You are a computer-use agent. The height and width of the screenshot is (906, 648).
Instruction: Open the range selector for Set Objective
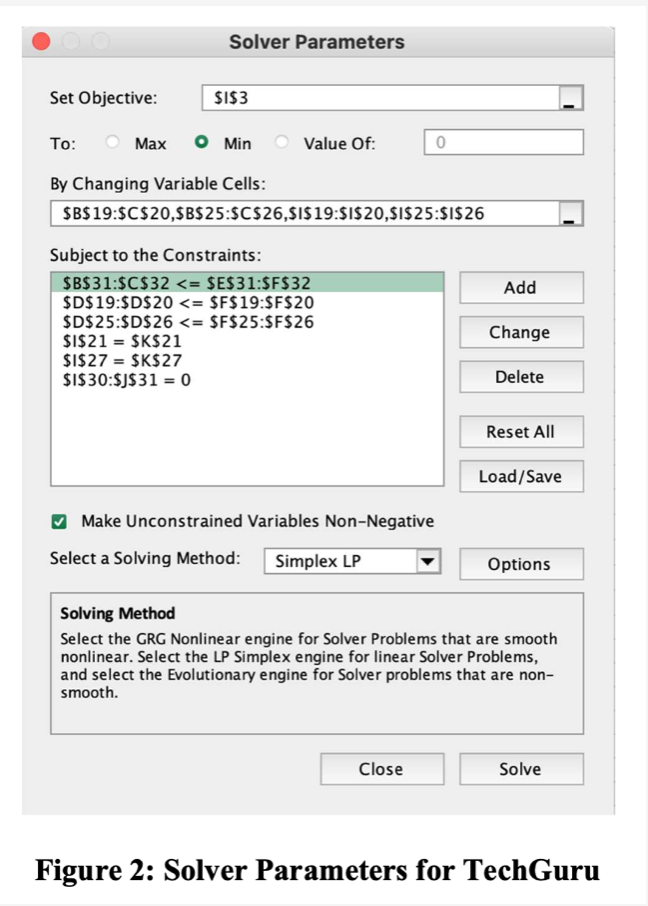pos(573,97)
